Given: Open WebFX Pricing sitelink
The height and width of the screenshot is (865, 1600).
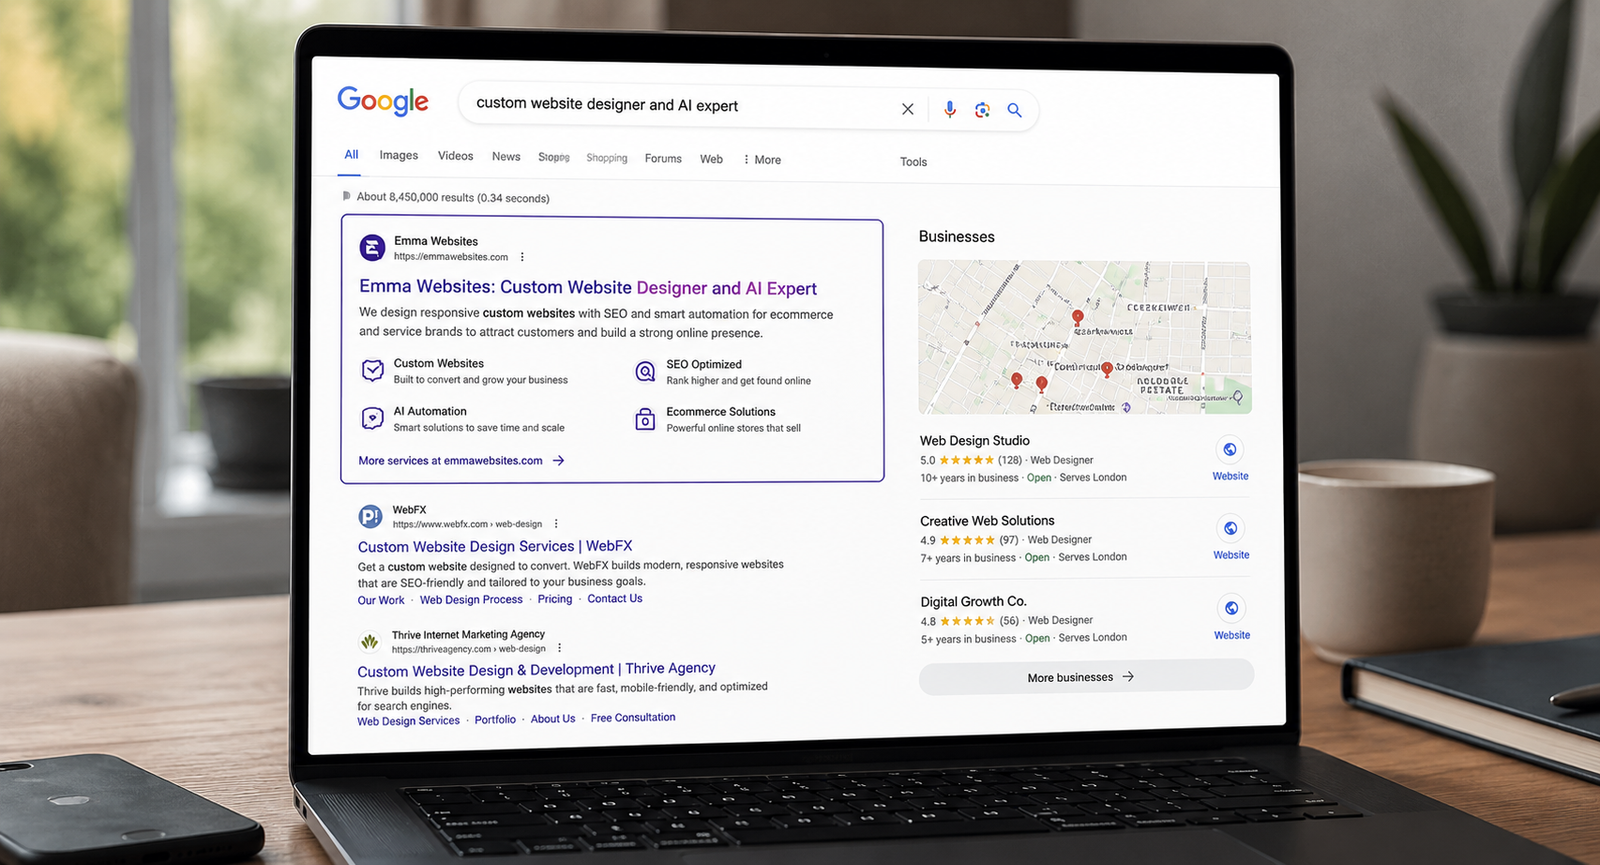Looking at the screenshot, I should pyautogui.click(x=555, y=599).
